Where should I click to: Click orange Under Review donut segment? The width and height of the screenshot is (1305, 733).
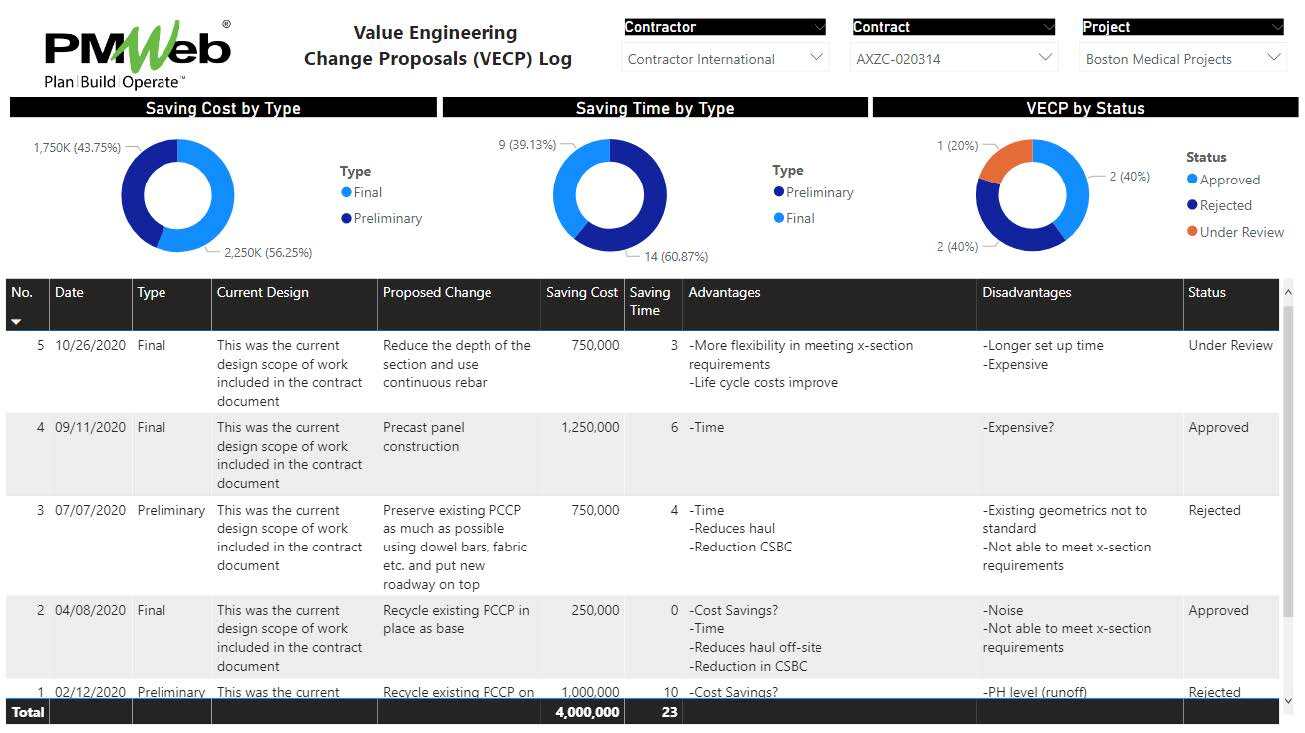pos(1005,158)
